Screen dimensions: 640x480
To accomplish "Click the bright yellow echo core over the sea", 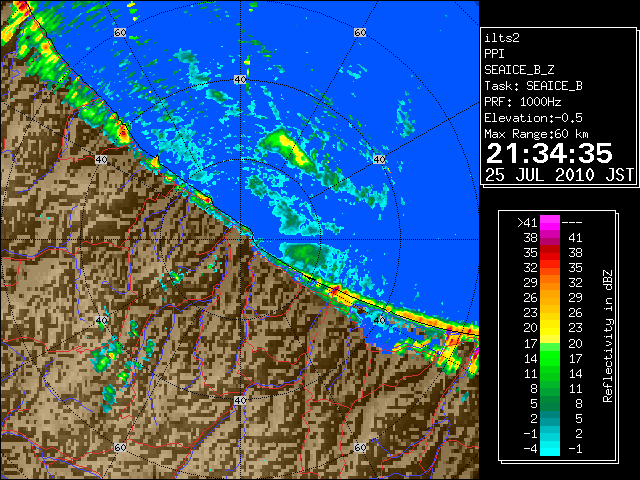I will point(291,148).
